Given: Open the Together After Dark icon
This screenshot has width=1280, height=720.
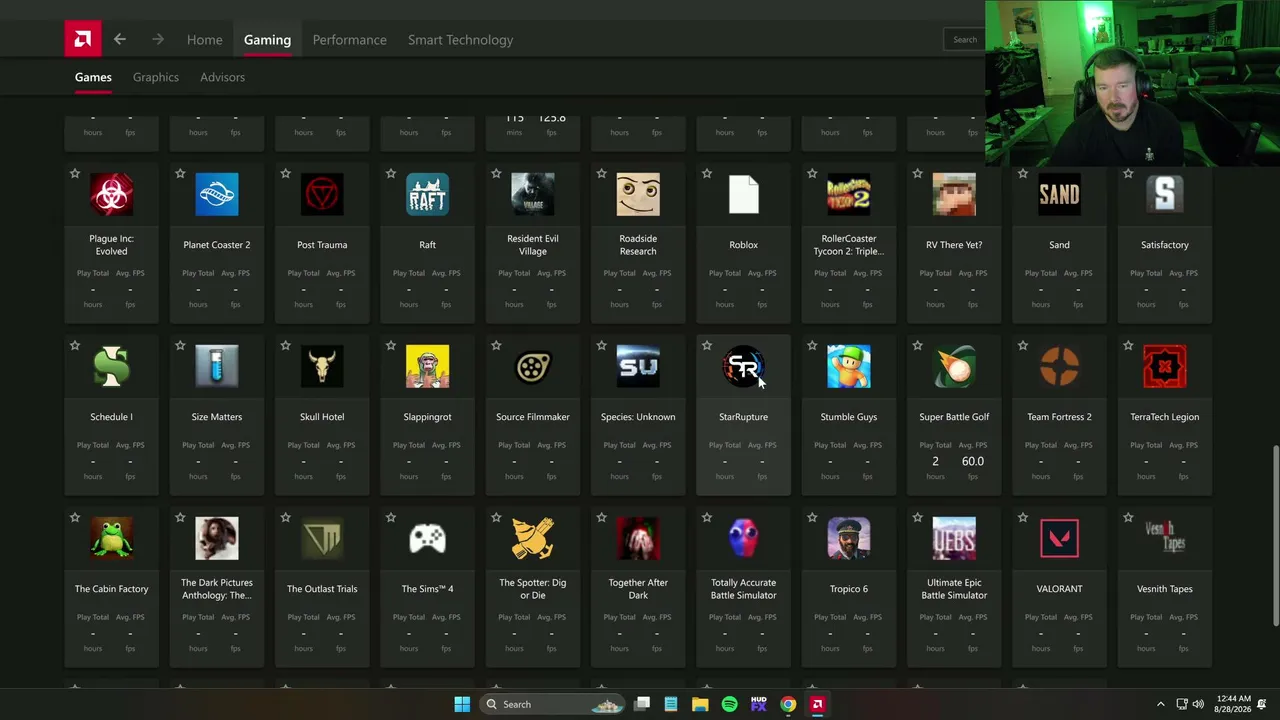Looking at the screenshot, I should pyautogui.click(x=638, y=538).
